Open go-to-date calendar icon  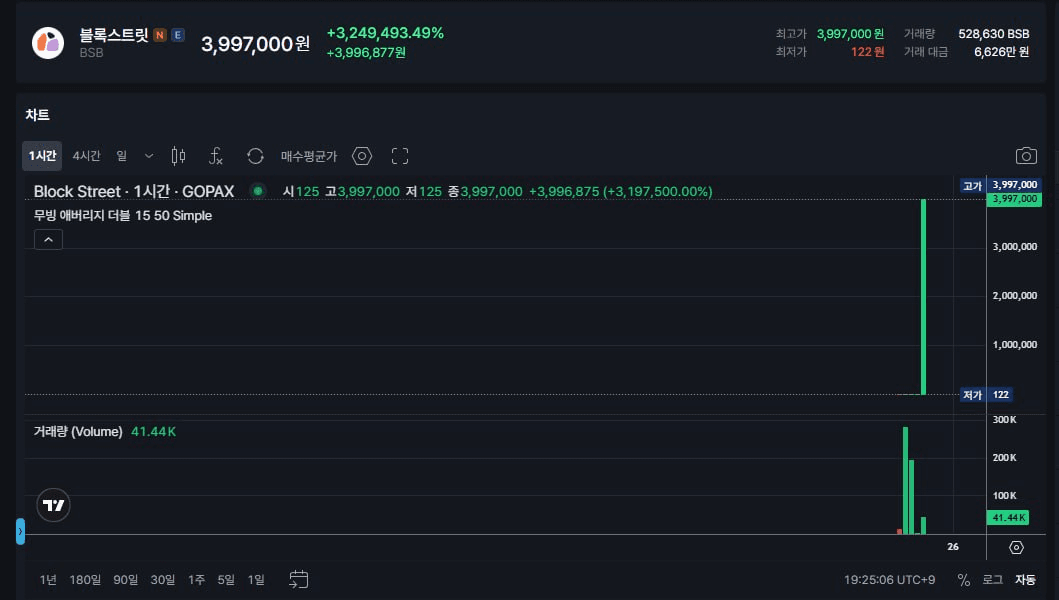pyautogui.click(x=298, y=579)
